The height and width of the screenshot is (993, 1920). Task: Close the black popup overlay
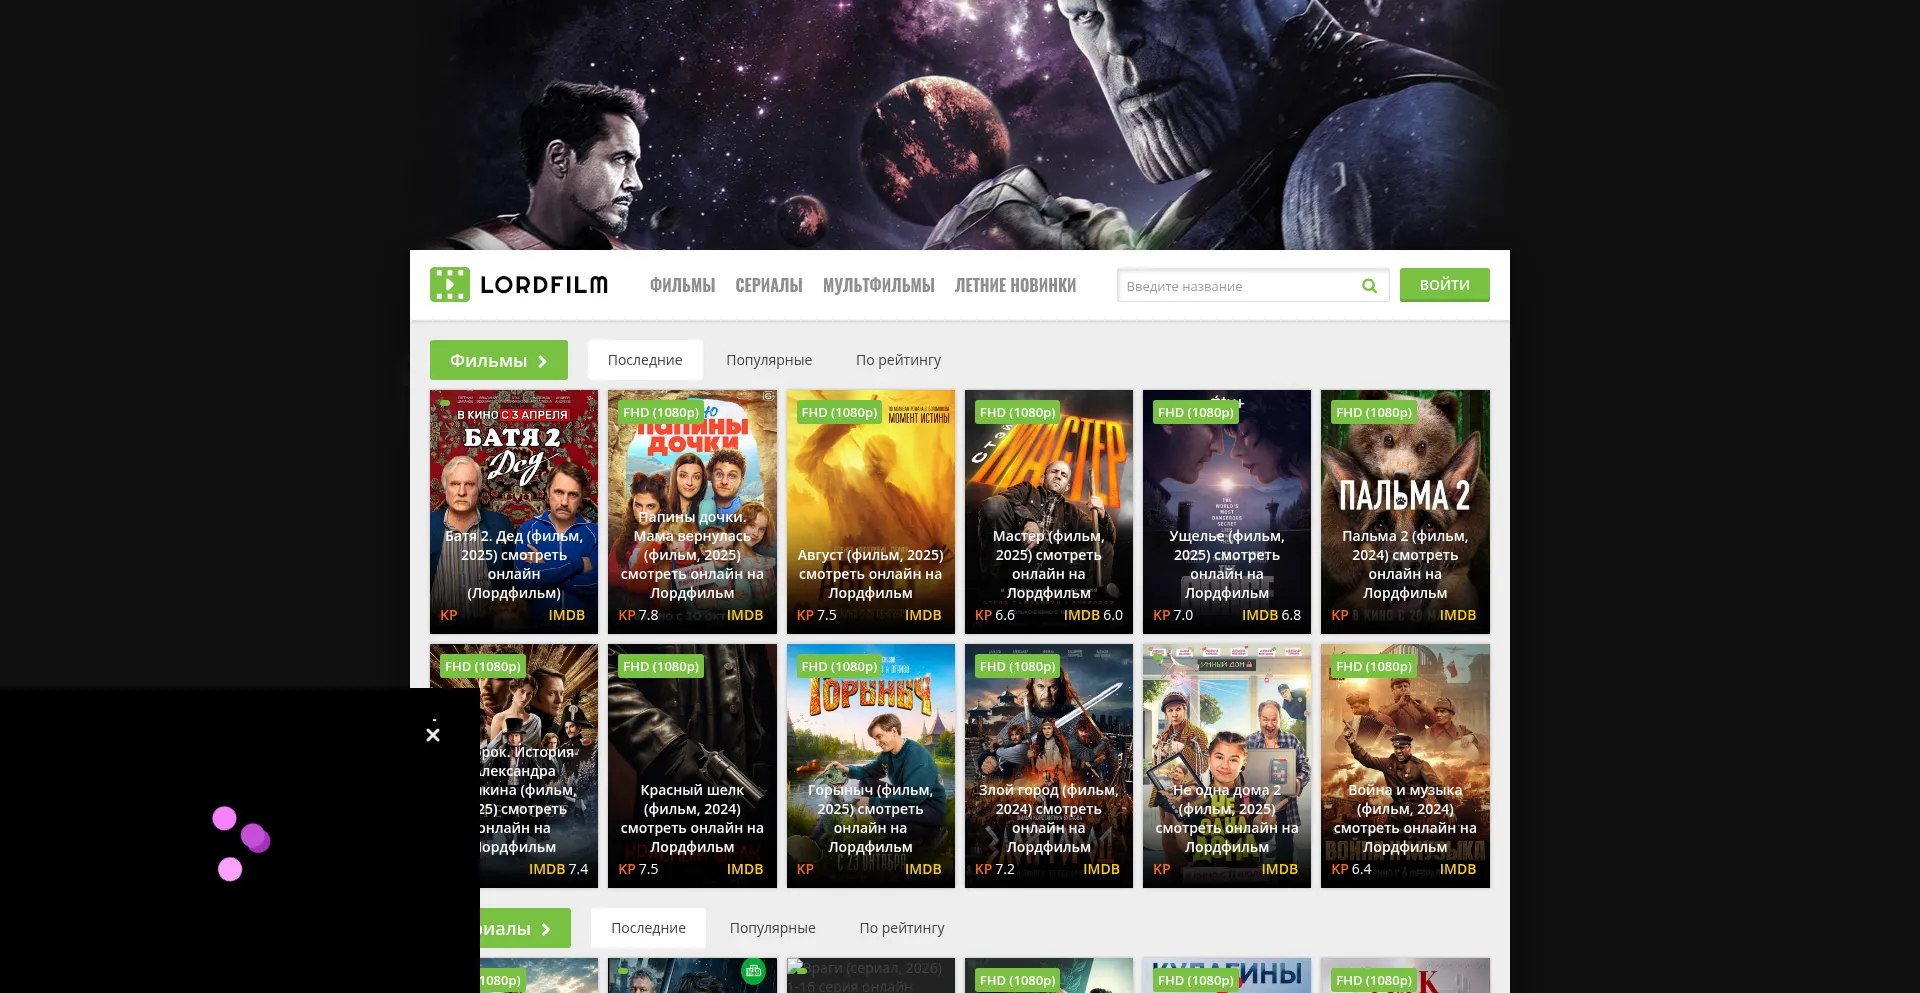(433, 735)
